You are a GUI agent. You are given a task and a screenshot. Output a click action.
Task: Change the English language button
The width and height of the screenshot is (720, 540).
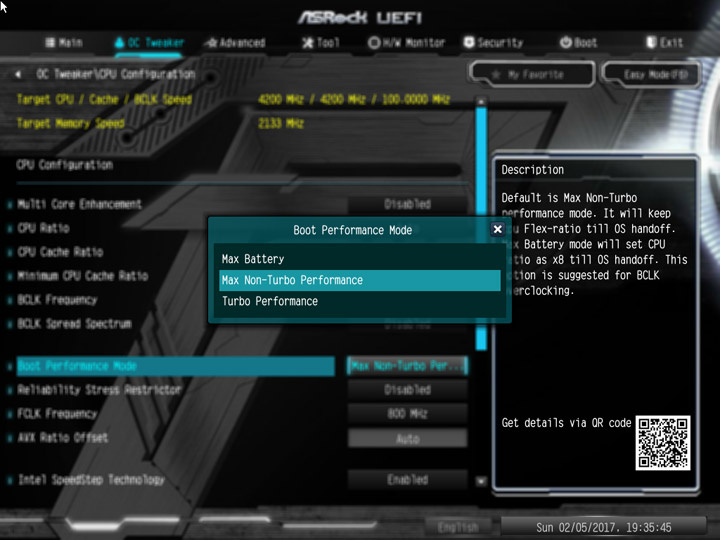click(x=458, y=527)
